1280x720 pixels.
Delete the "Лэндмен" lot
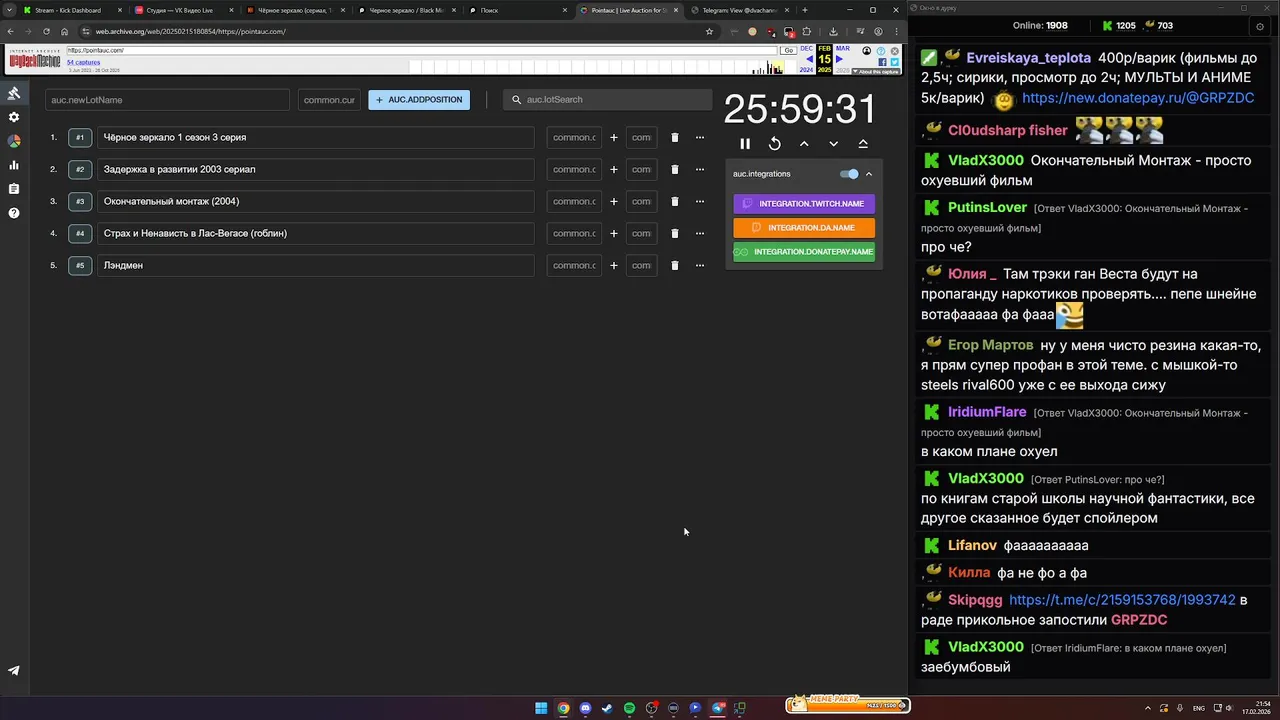coord(674,265)
